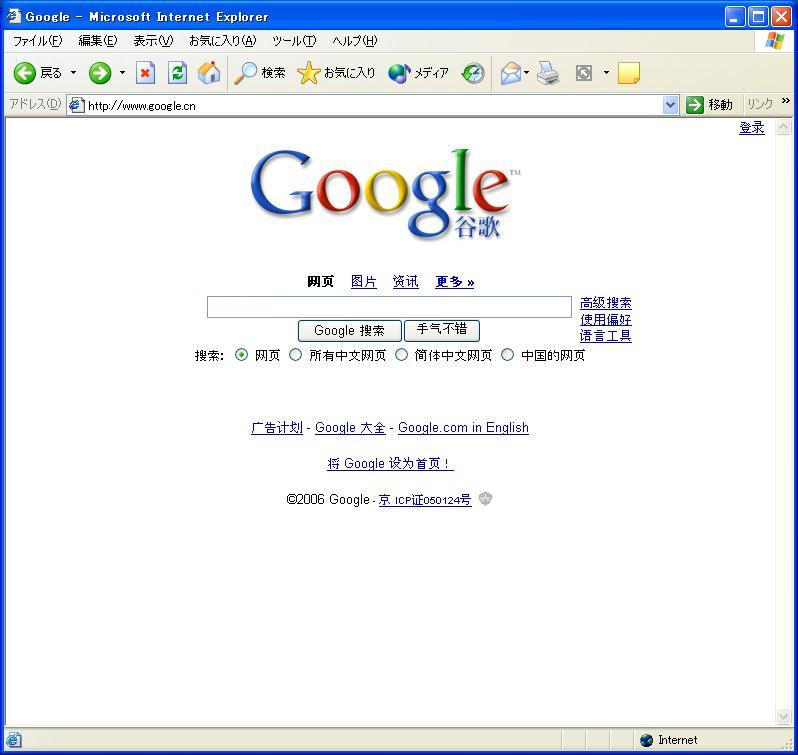Click the Google 搜索 button
Image resolution: width=798 pixels, height=755 pixels.
(x=349, y=331)
